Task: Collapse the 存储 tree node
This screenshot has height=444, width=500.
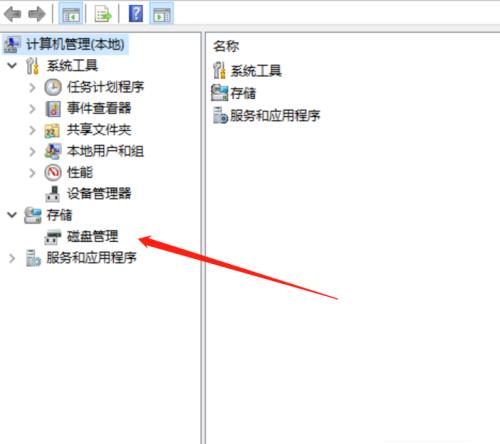Action: pos(12,215)
